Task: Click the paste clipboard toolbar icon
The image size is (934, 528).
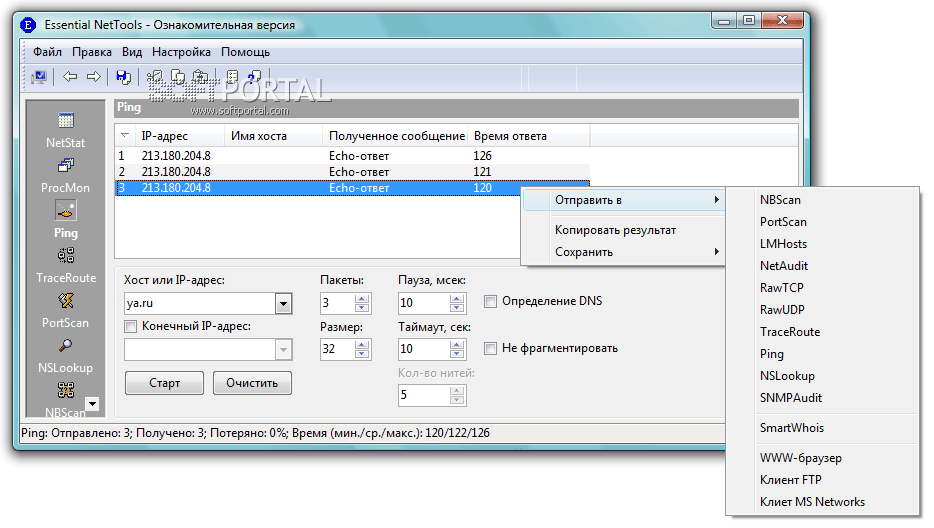Action: click(x=201, y=77)
